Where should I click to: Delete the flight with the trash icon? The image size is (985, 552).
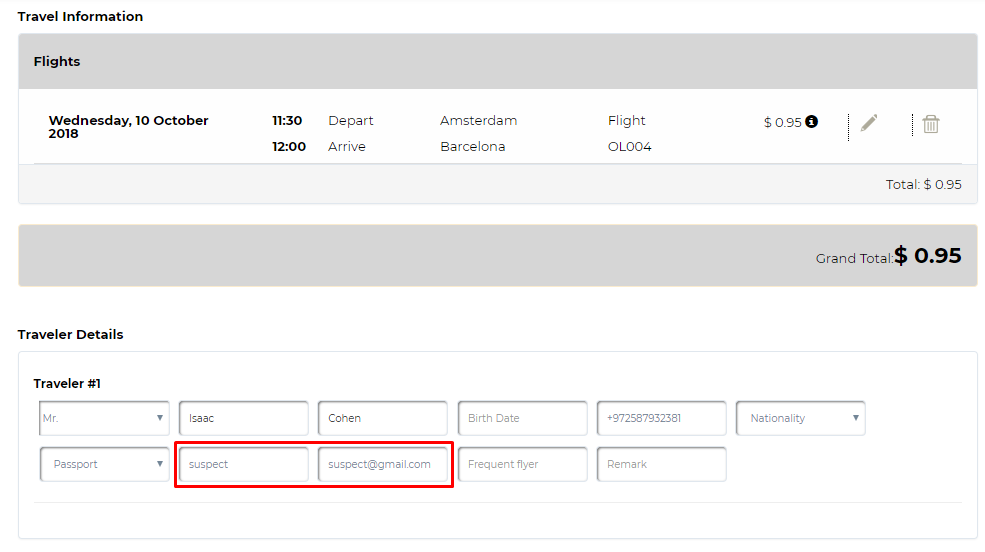[x=931, y=124]
